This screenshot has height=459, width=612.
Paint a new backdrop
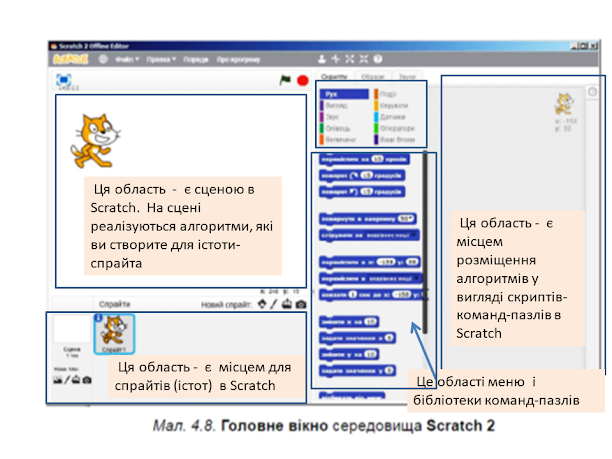tap(67, 380)
